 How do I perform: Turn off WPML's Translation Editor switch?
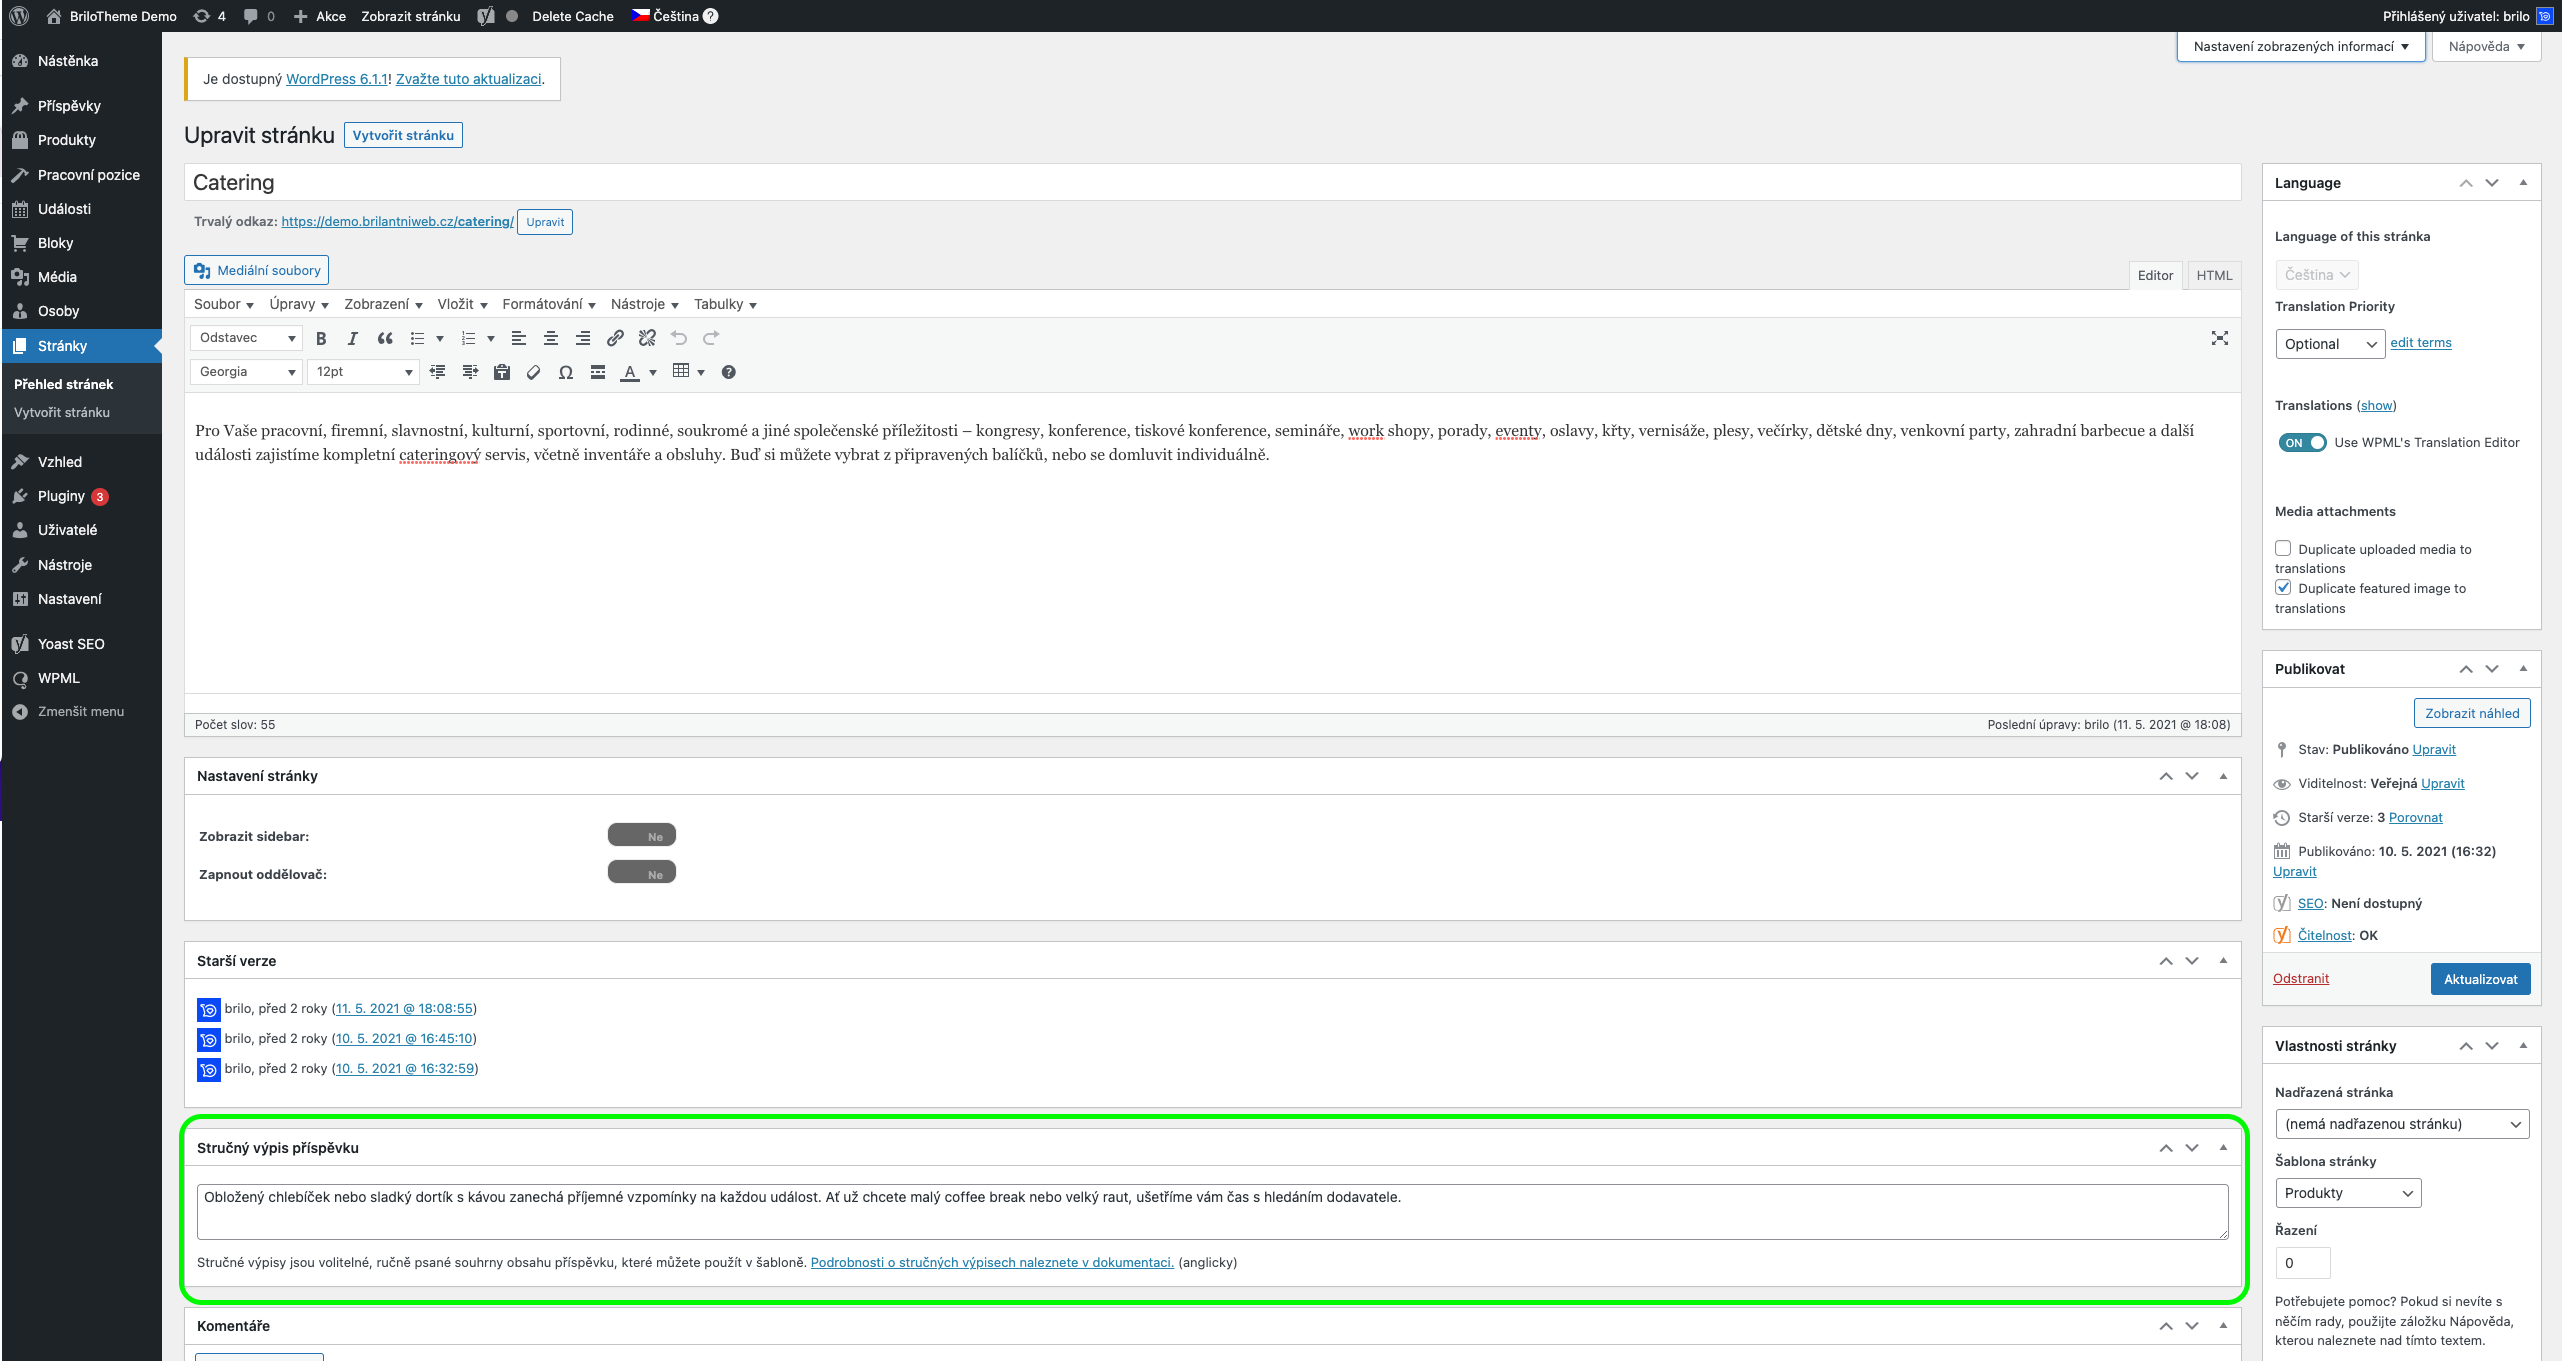(2302, 442)
